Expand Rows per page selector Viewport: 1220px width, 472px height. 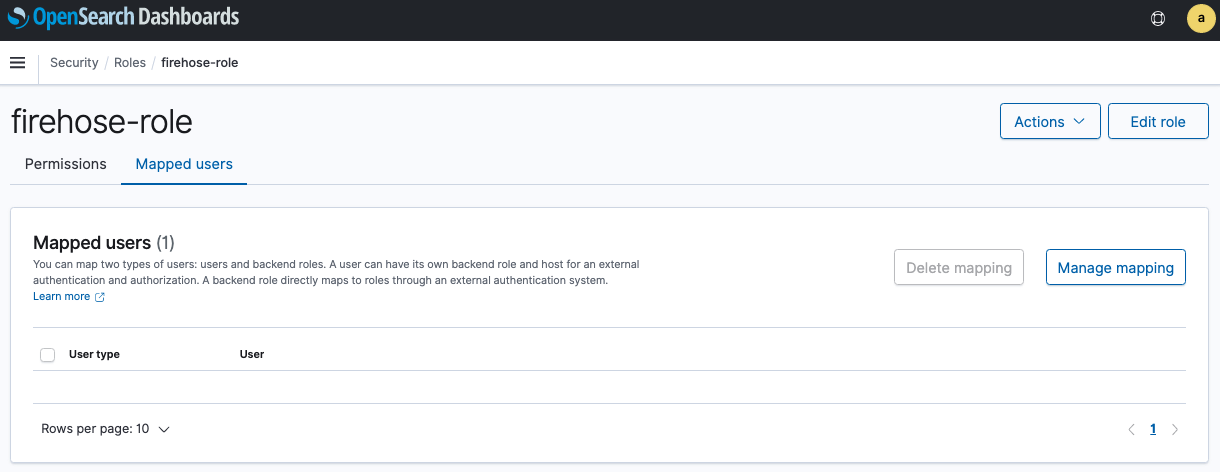[x=106, y=429]
